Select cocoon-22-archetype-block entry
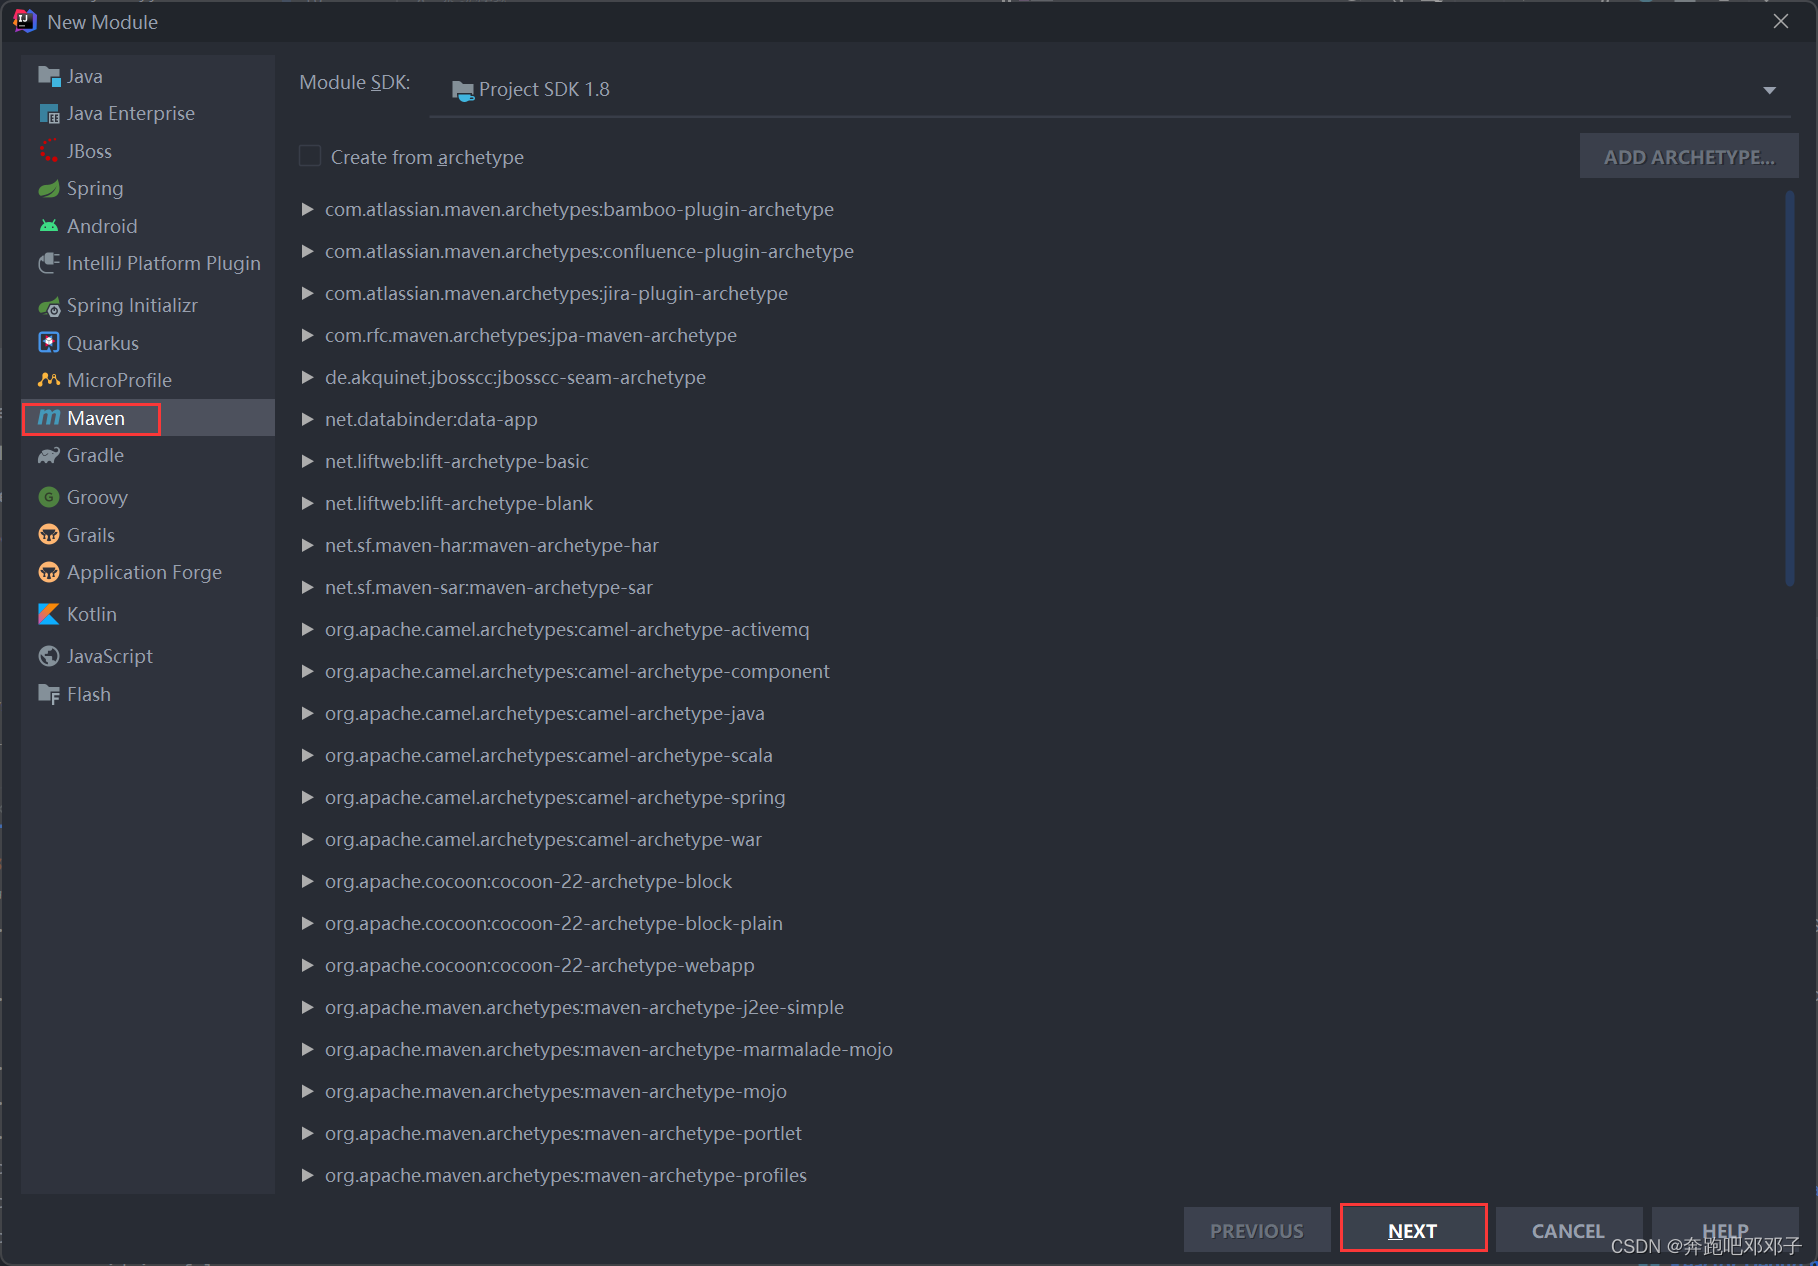This screenshot has height=1266, width=1818. [528, 881]
